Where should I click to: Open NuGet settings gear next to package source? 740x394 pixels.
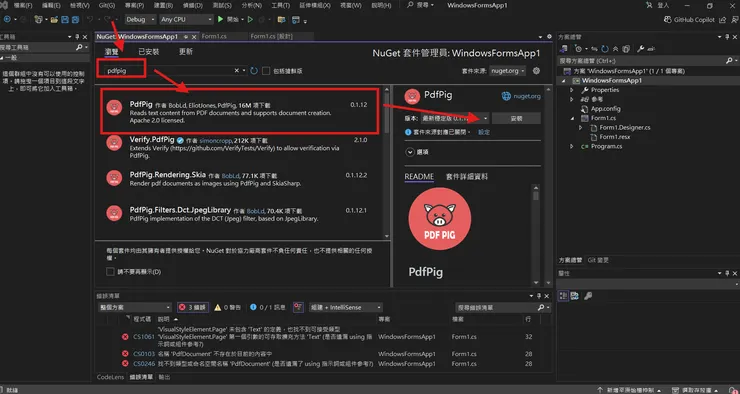536,71
